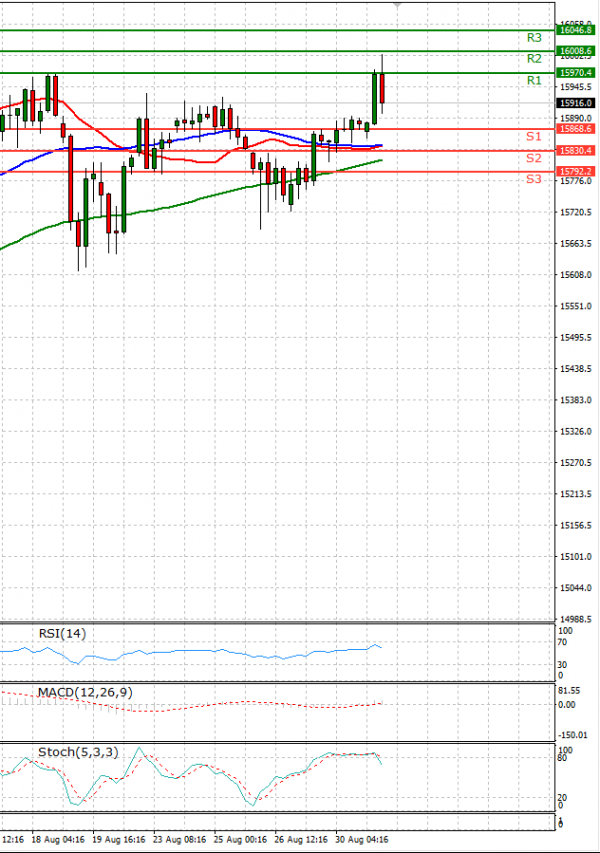The image size is (600, 853).
Task: Click the RSI(14) indicator label
Action: (62, 634)
